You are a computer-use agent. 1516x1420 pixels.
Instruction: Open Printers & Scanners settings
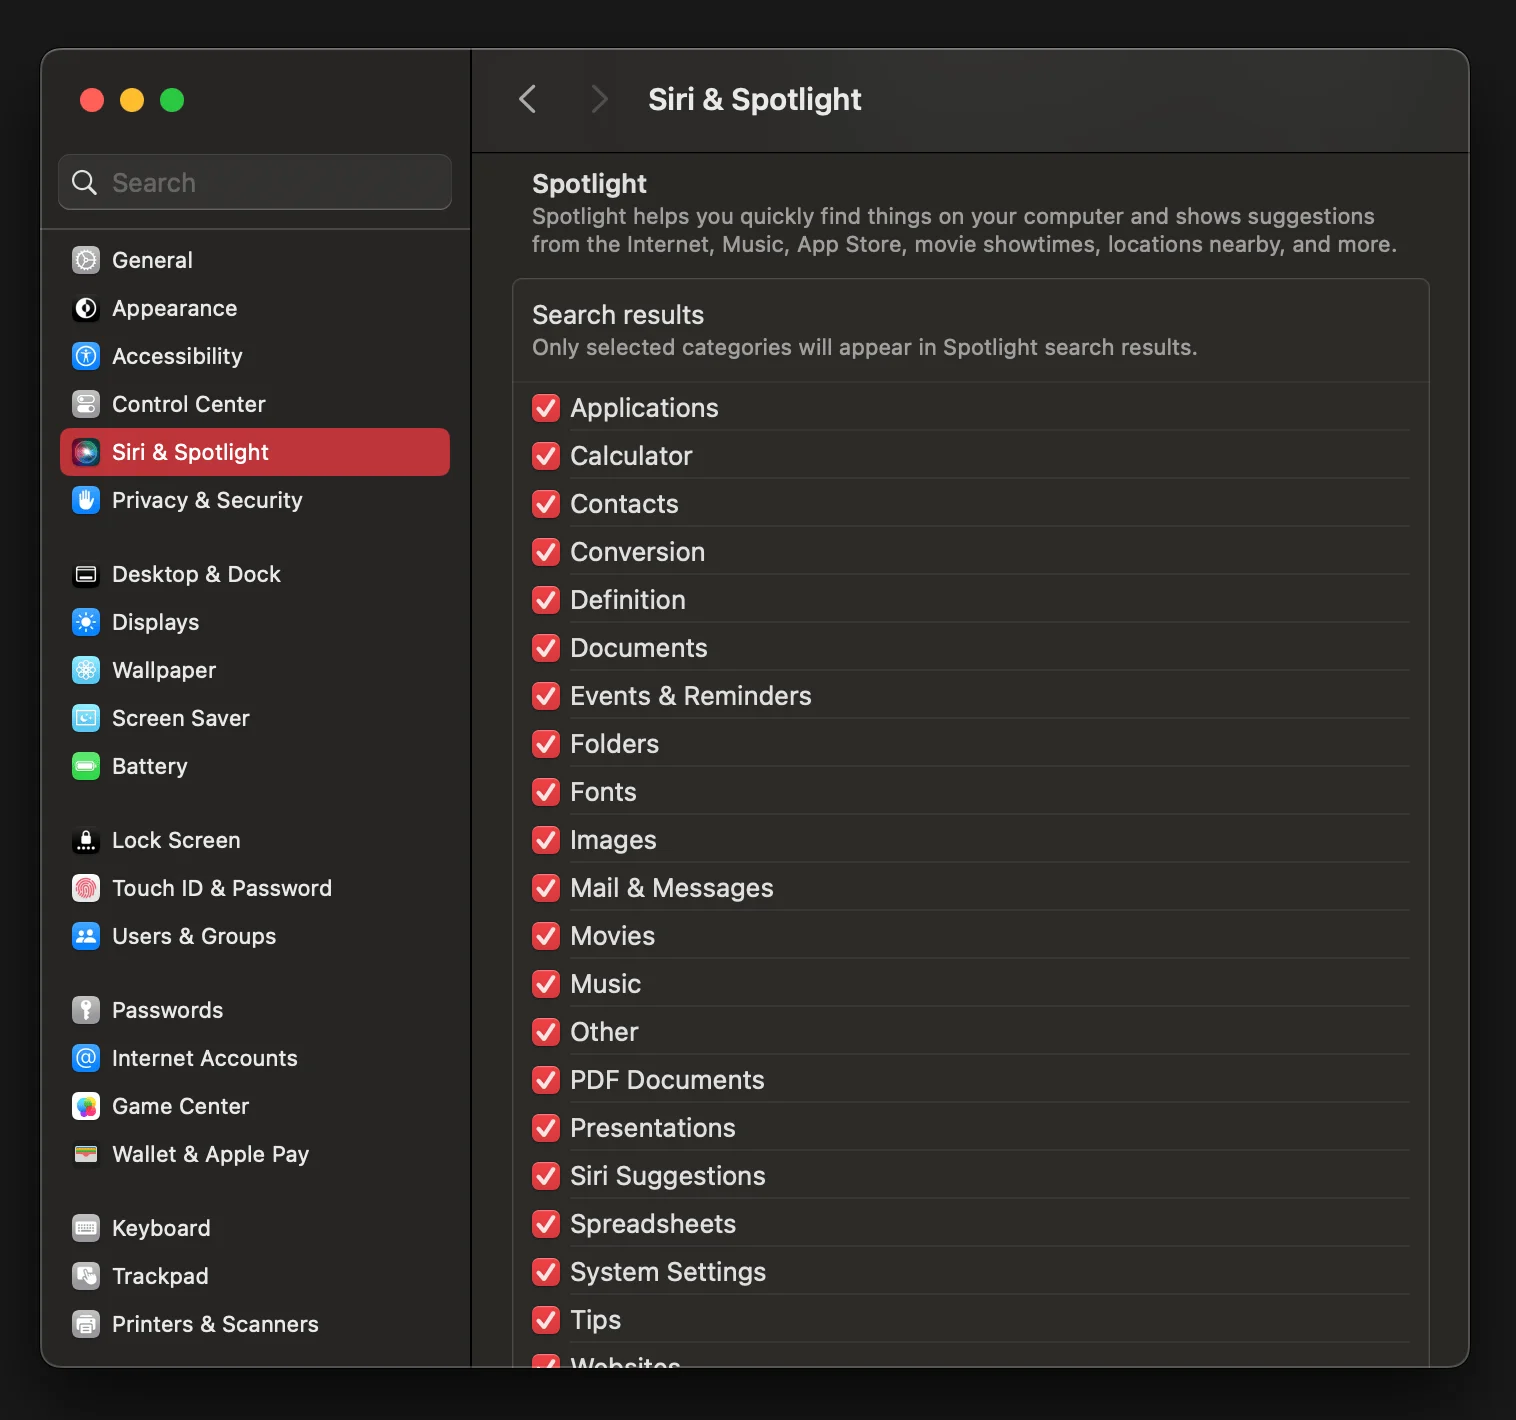[x=214, y=1324]
